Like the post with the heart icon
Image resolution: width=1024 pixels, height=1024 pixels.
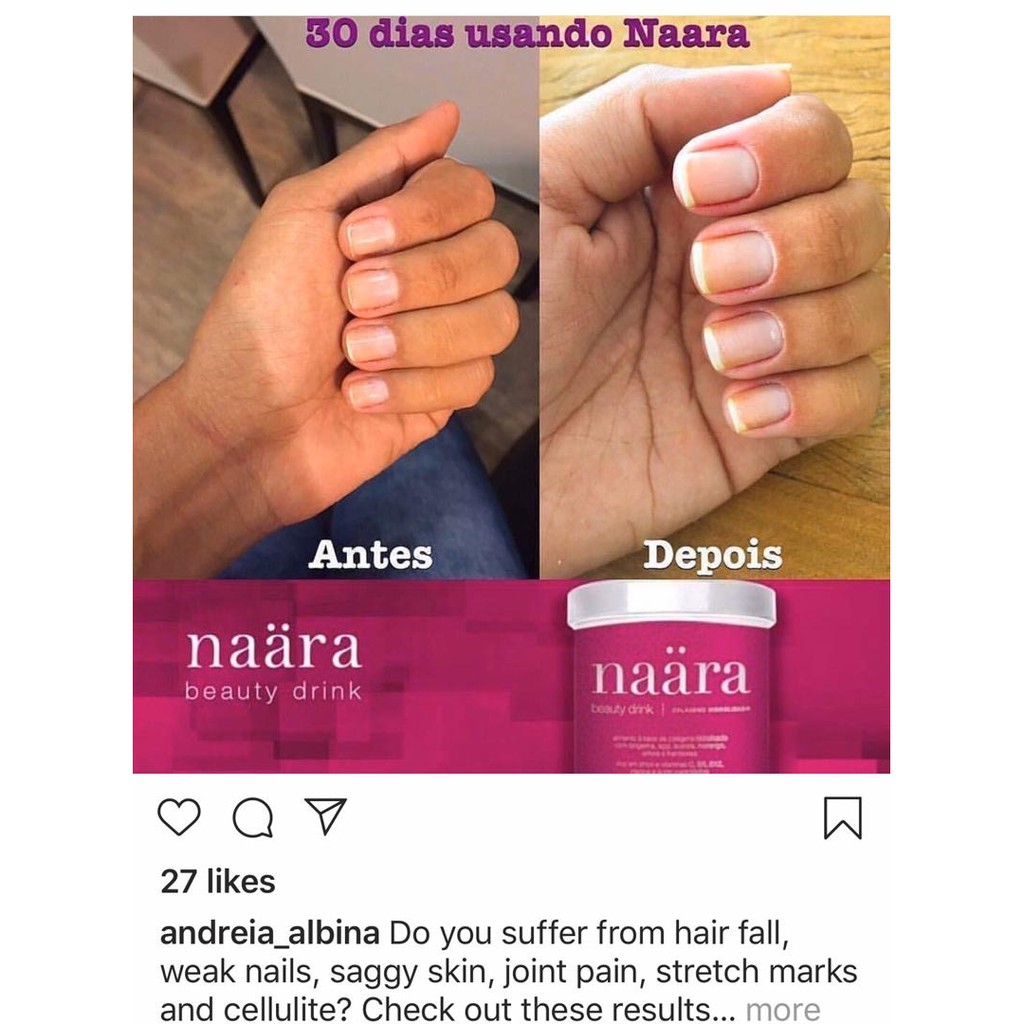click(179, 817)
